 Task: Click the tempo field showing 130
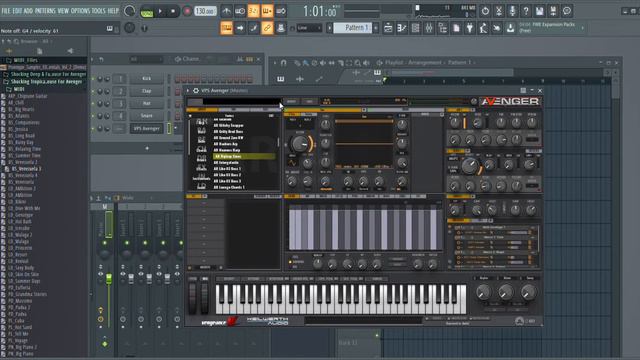coord(205,11)
